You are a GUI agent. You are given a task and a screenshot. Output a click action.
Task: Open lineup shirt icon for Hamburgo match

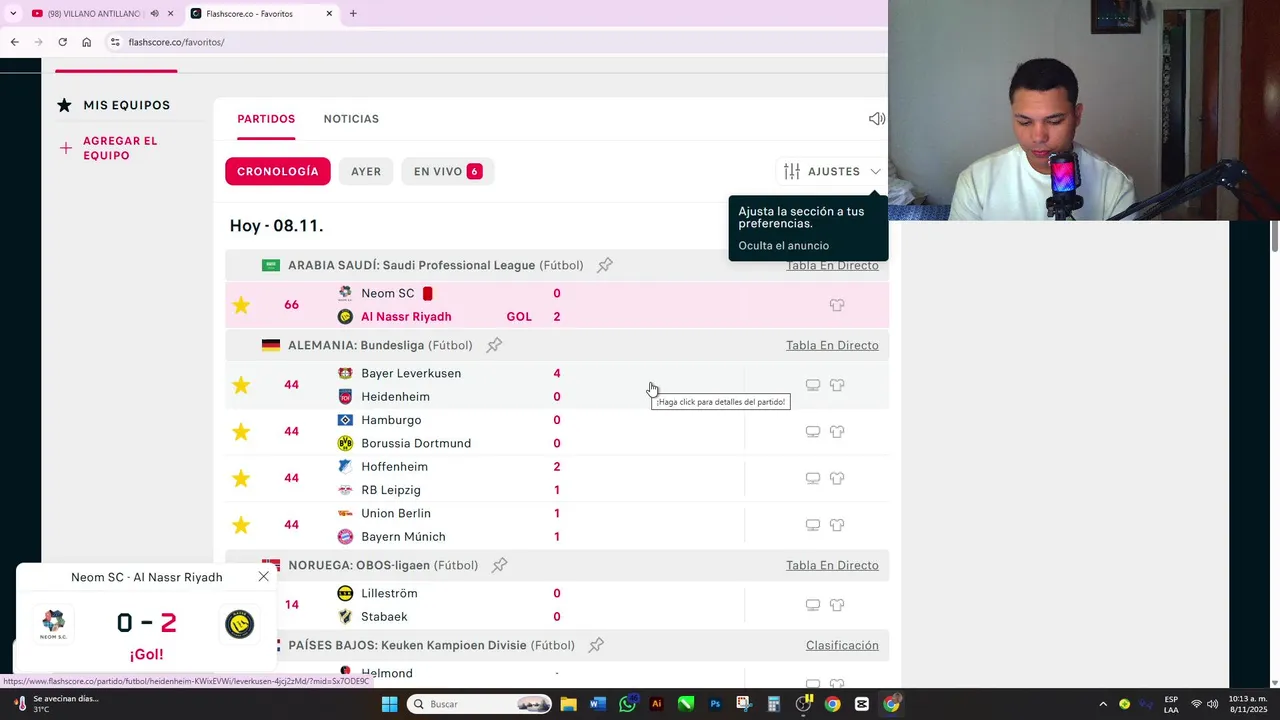(837, 432)
